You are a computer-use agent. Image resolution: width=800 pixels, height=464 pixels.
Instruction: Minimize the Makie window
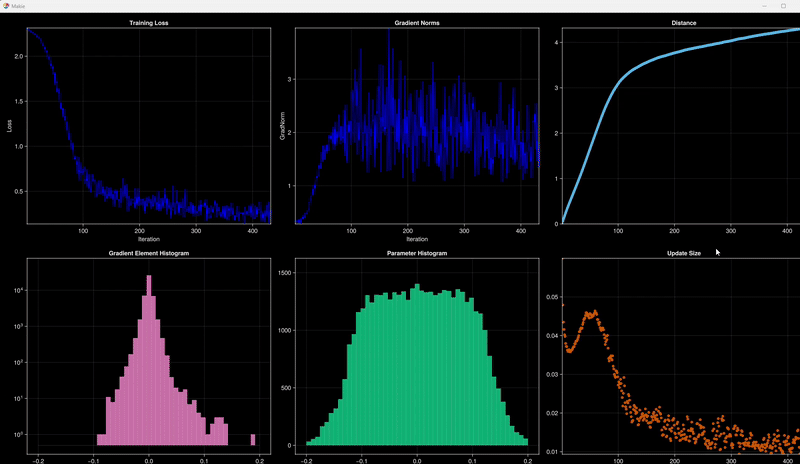tap(764, 6)
